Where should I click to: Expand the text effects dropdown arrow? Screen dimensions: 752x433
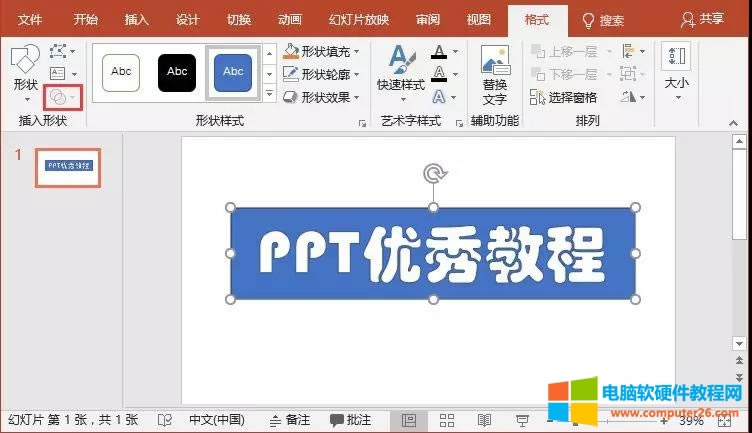coord(454,97)
